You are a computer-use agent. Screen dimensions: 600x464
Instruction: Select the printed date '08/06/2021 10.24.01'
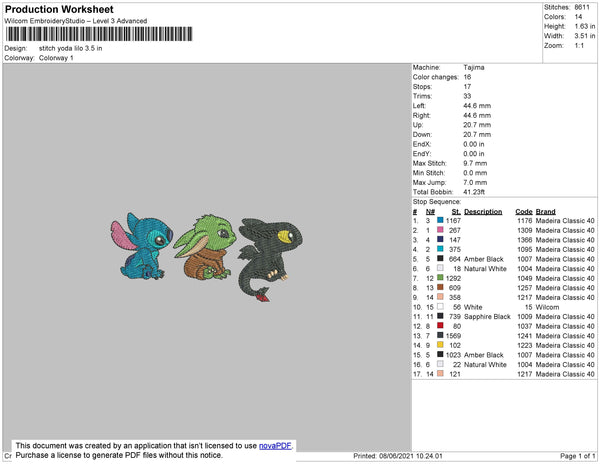pyautogui.click(x=411, y=456)
